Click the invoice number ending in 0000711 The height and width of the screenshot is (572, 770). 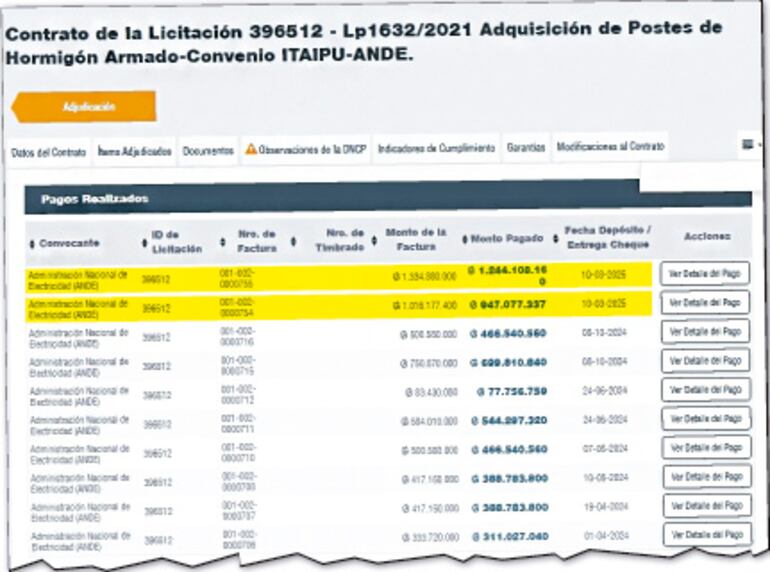point(239,423)
